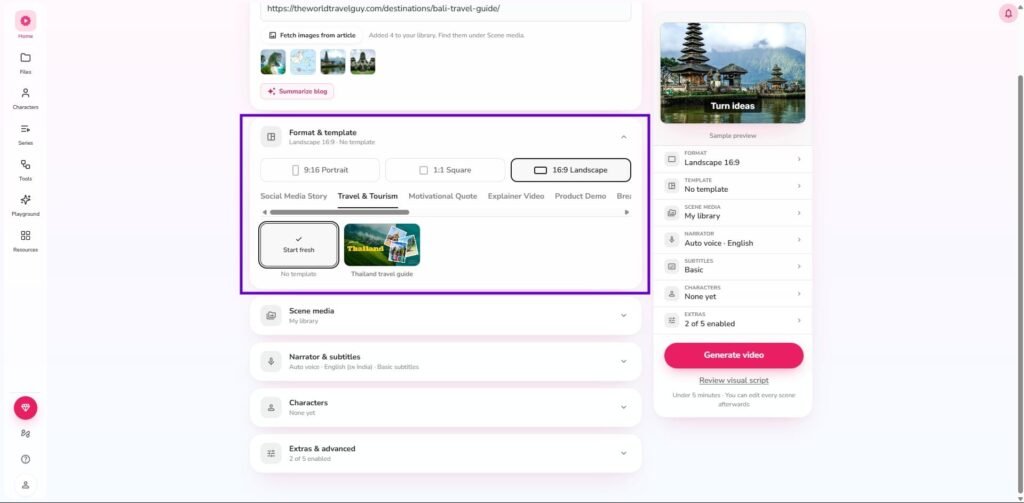Switch to Social Media Story tab
The width and height of the screenshot is (1024, 503).
point(294,196)
